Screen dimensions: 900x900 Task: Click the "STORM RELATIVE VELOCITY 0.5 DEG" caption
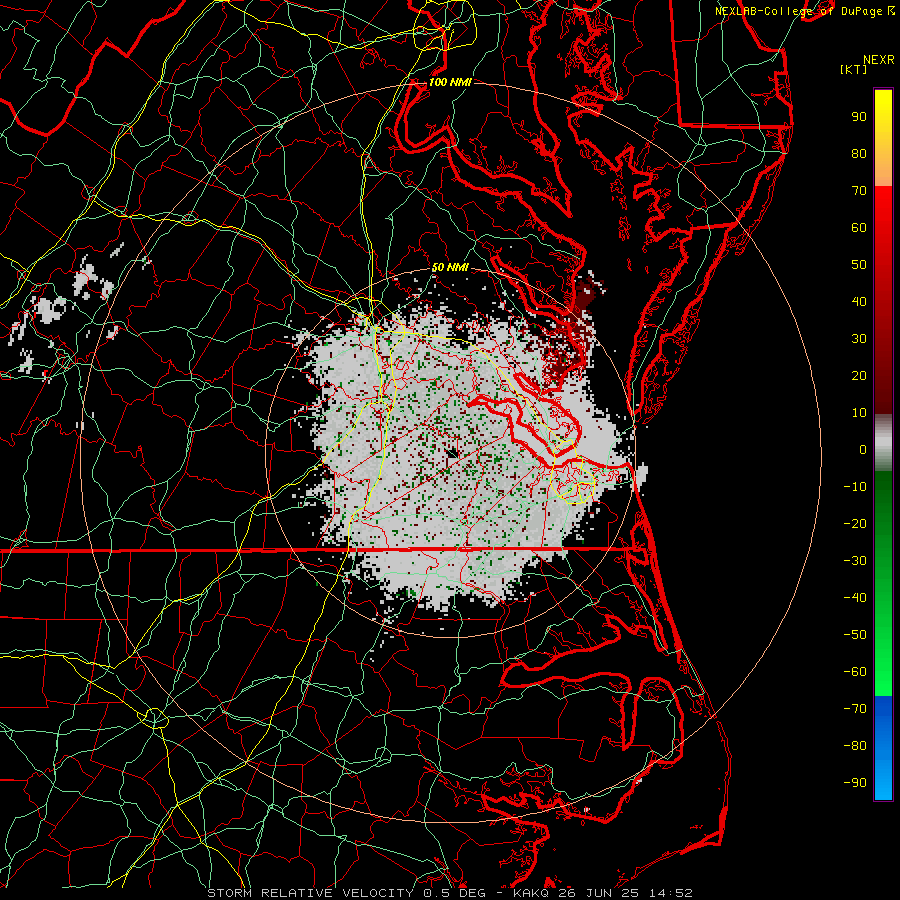point(346,893)
